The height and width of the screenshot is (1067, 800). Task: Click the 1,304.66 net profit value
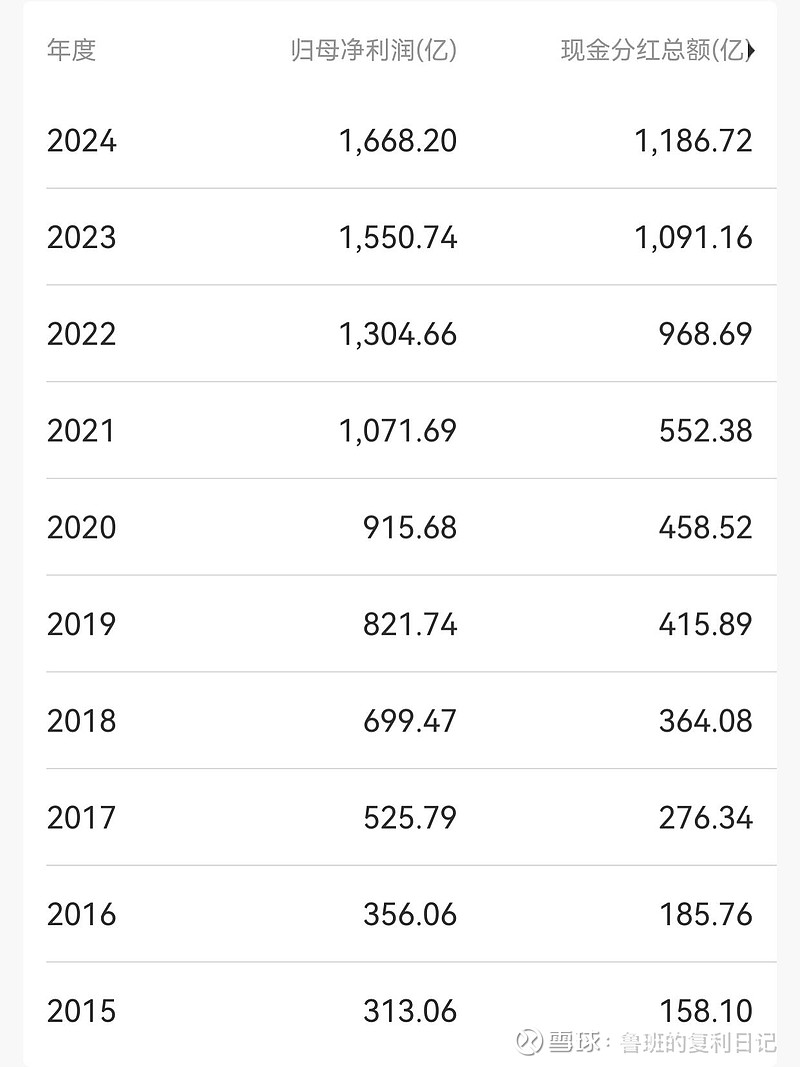click(x=397, y=334)
